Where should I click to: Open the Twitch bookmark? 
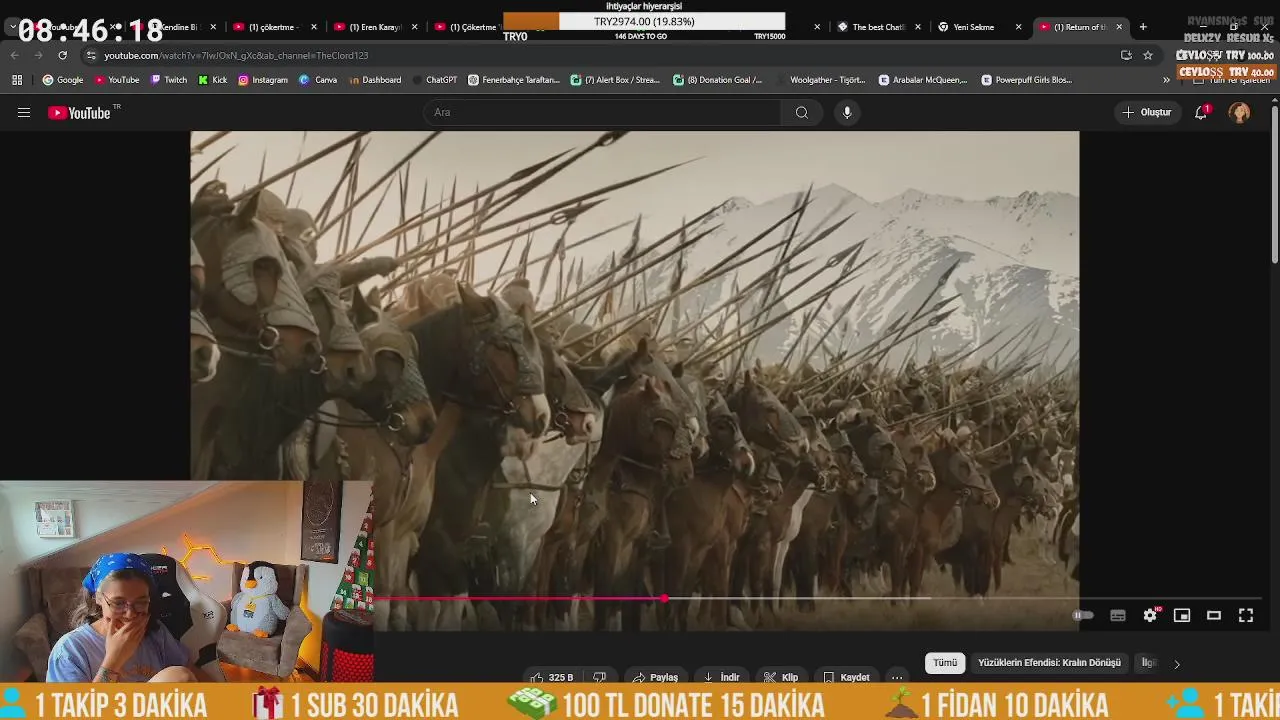click(x=169, y=80)
